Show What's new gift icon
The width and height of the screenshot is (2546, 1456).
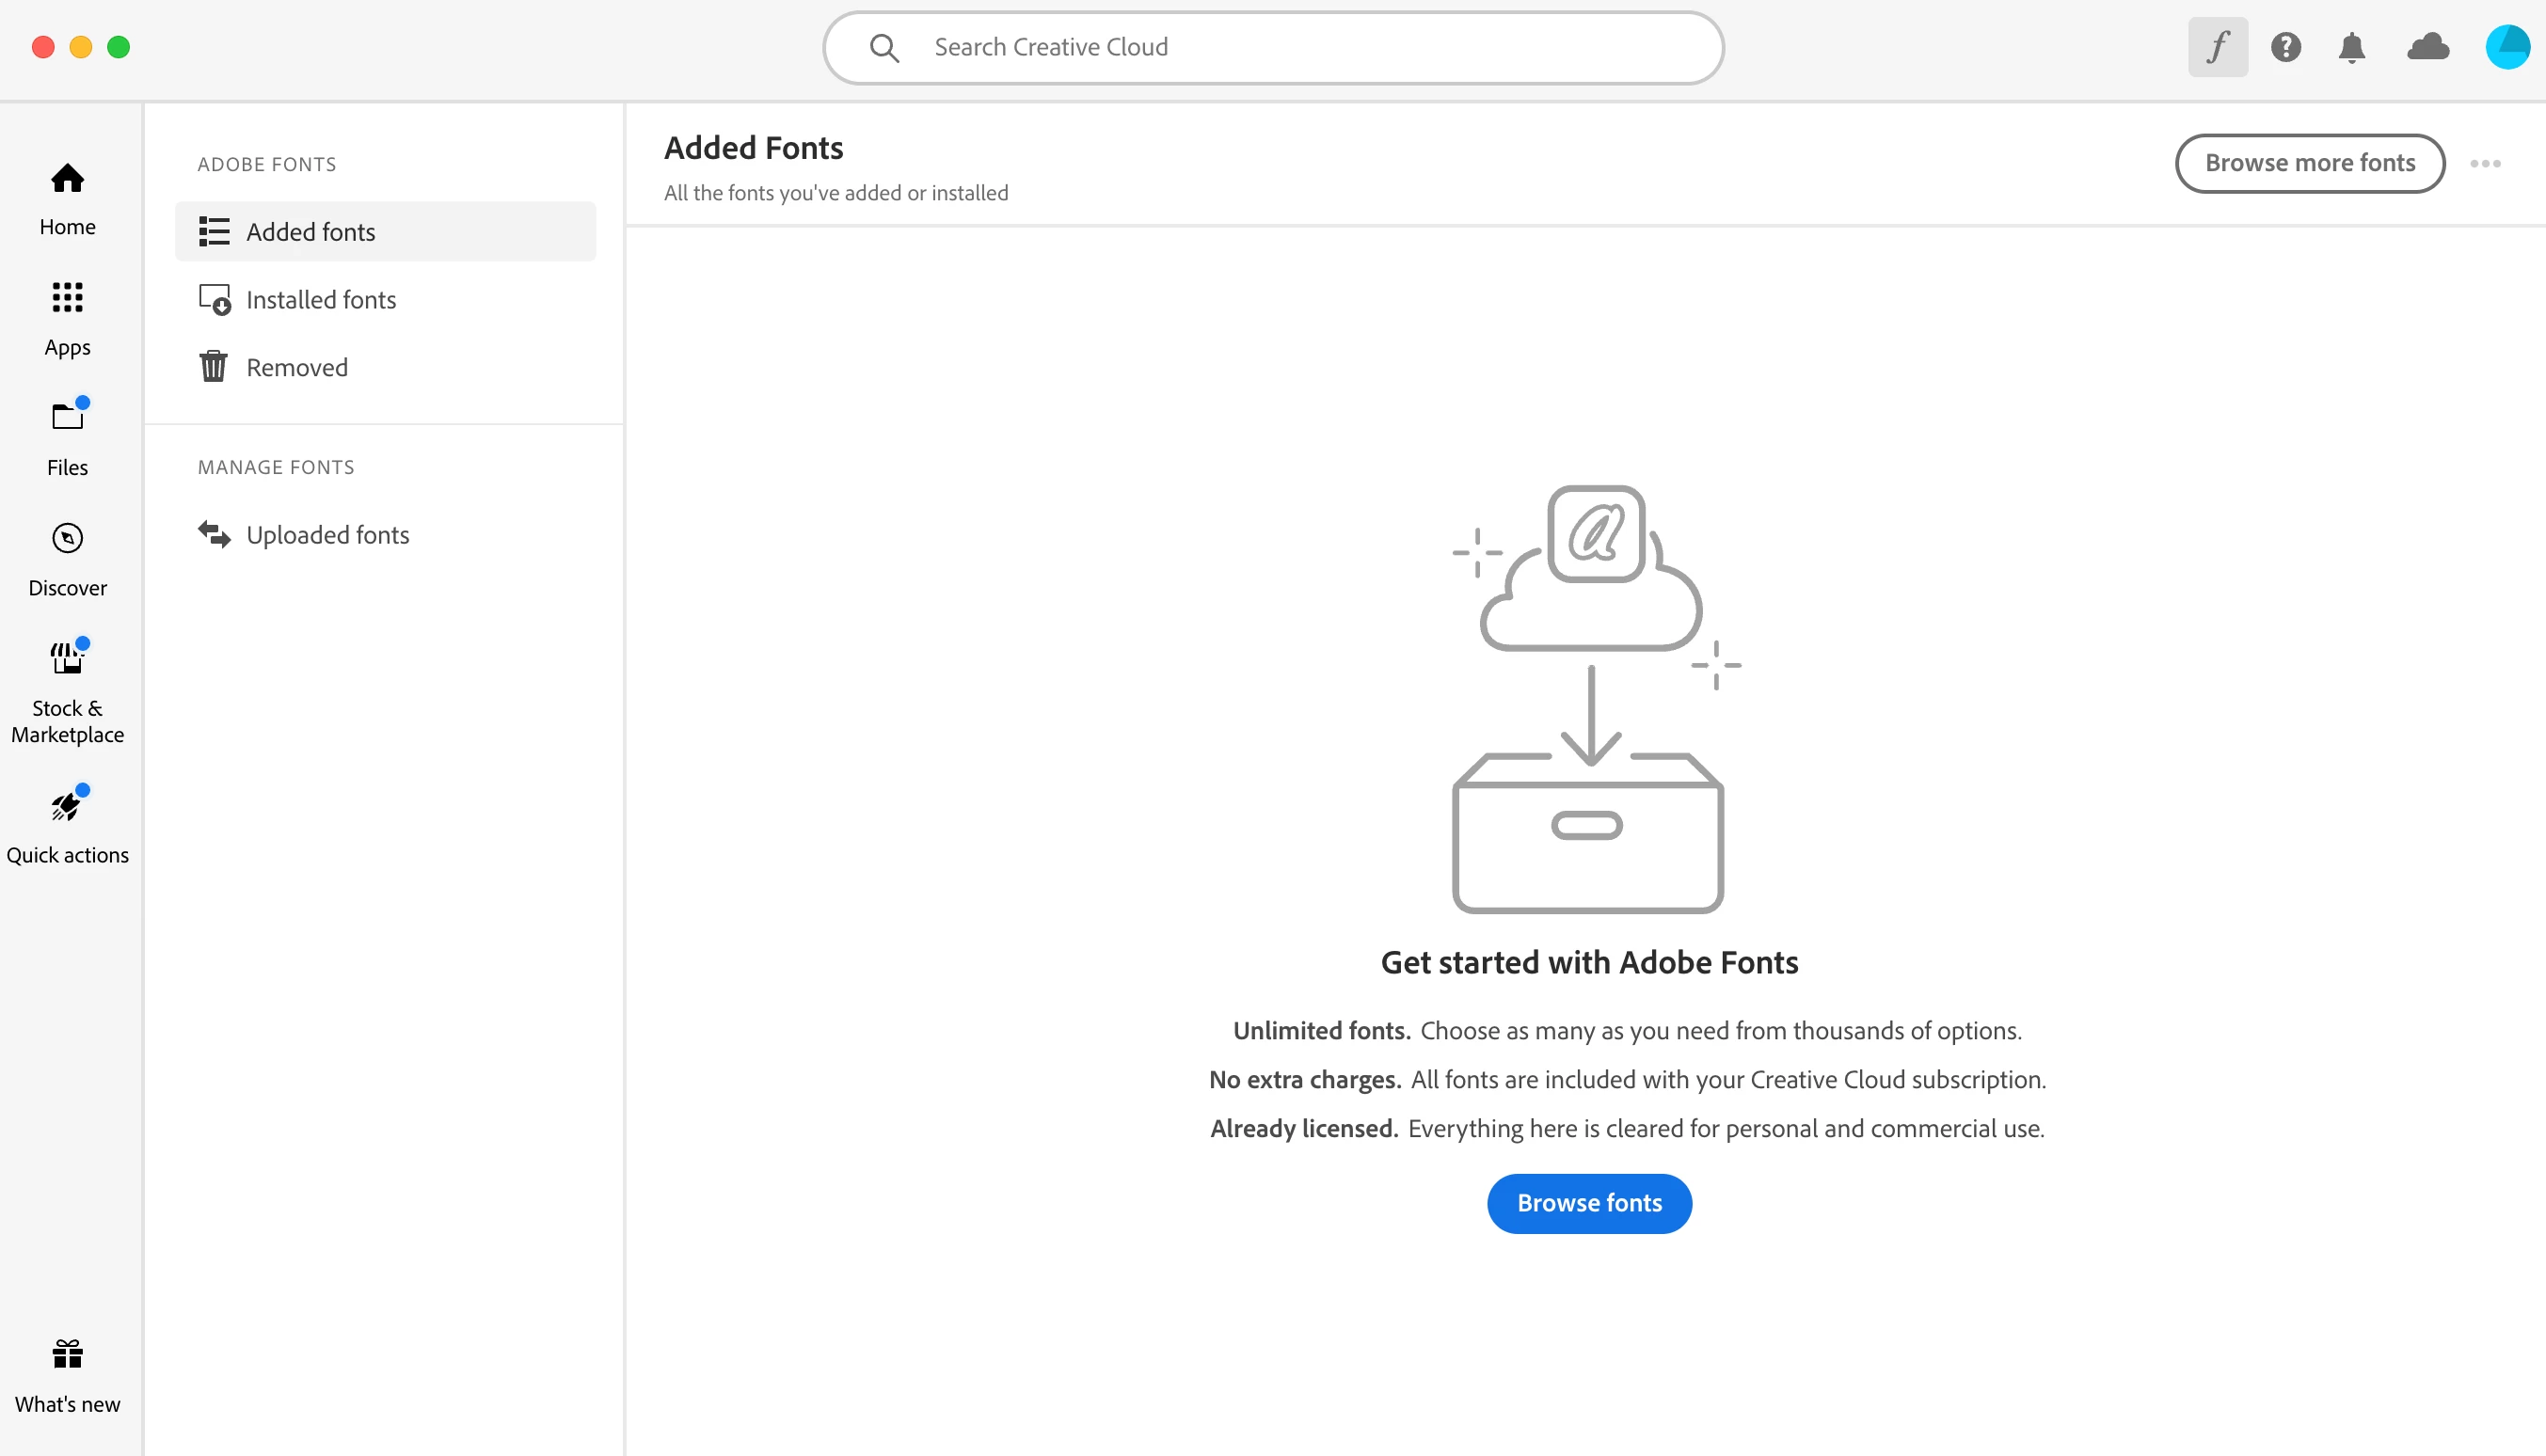point(67,1376)
